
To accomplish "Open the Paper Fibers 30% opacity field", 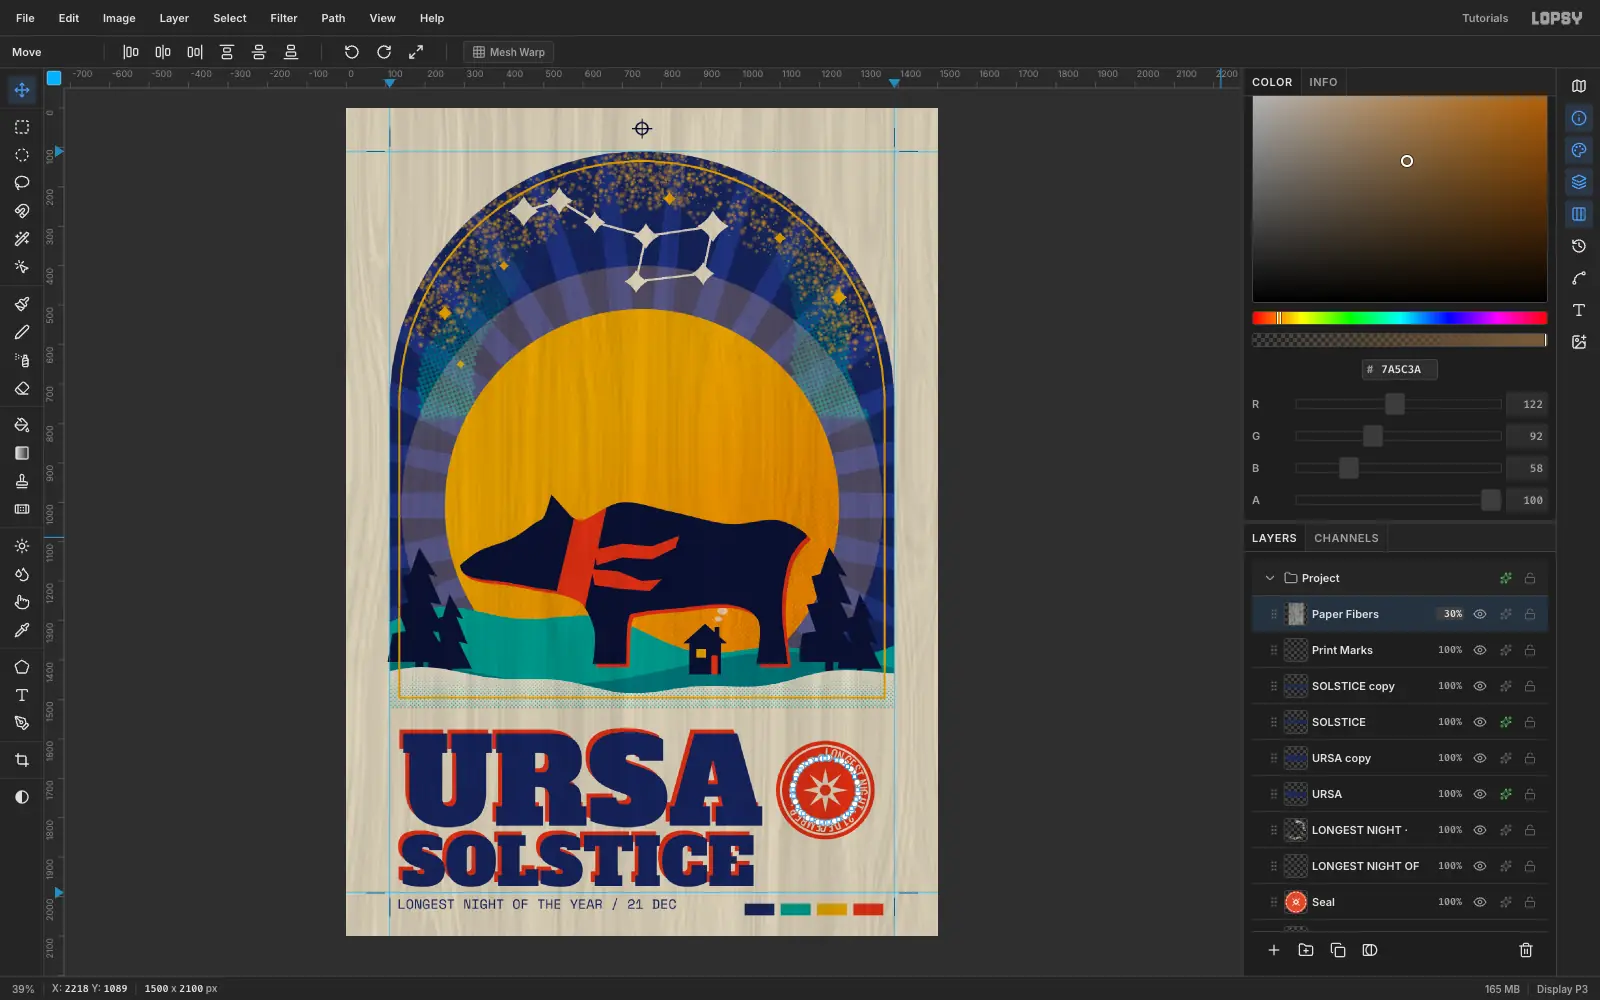I will point(1452,614).
